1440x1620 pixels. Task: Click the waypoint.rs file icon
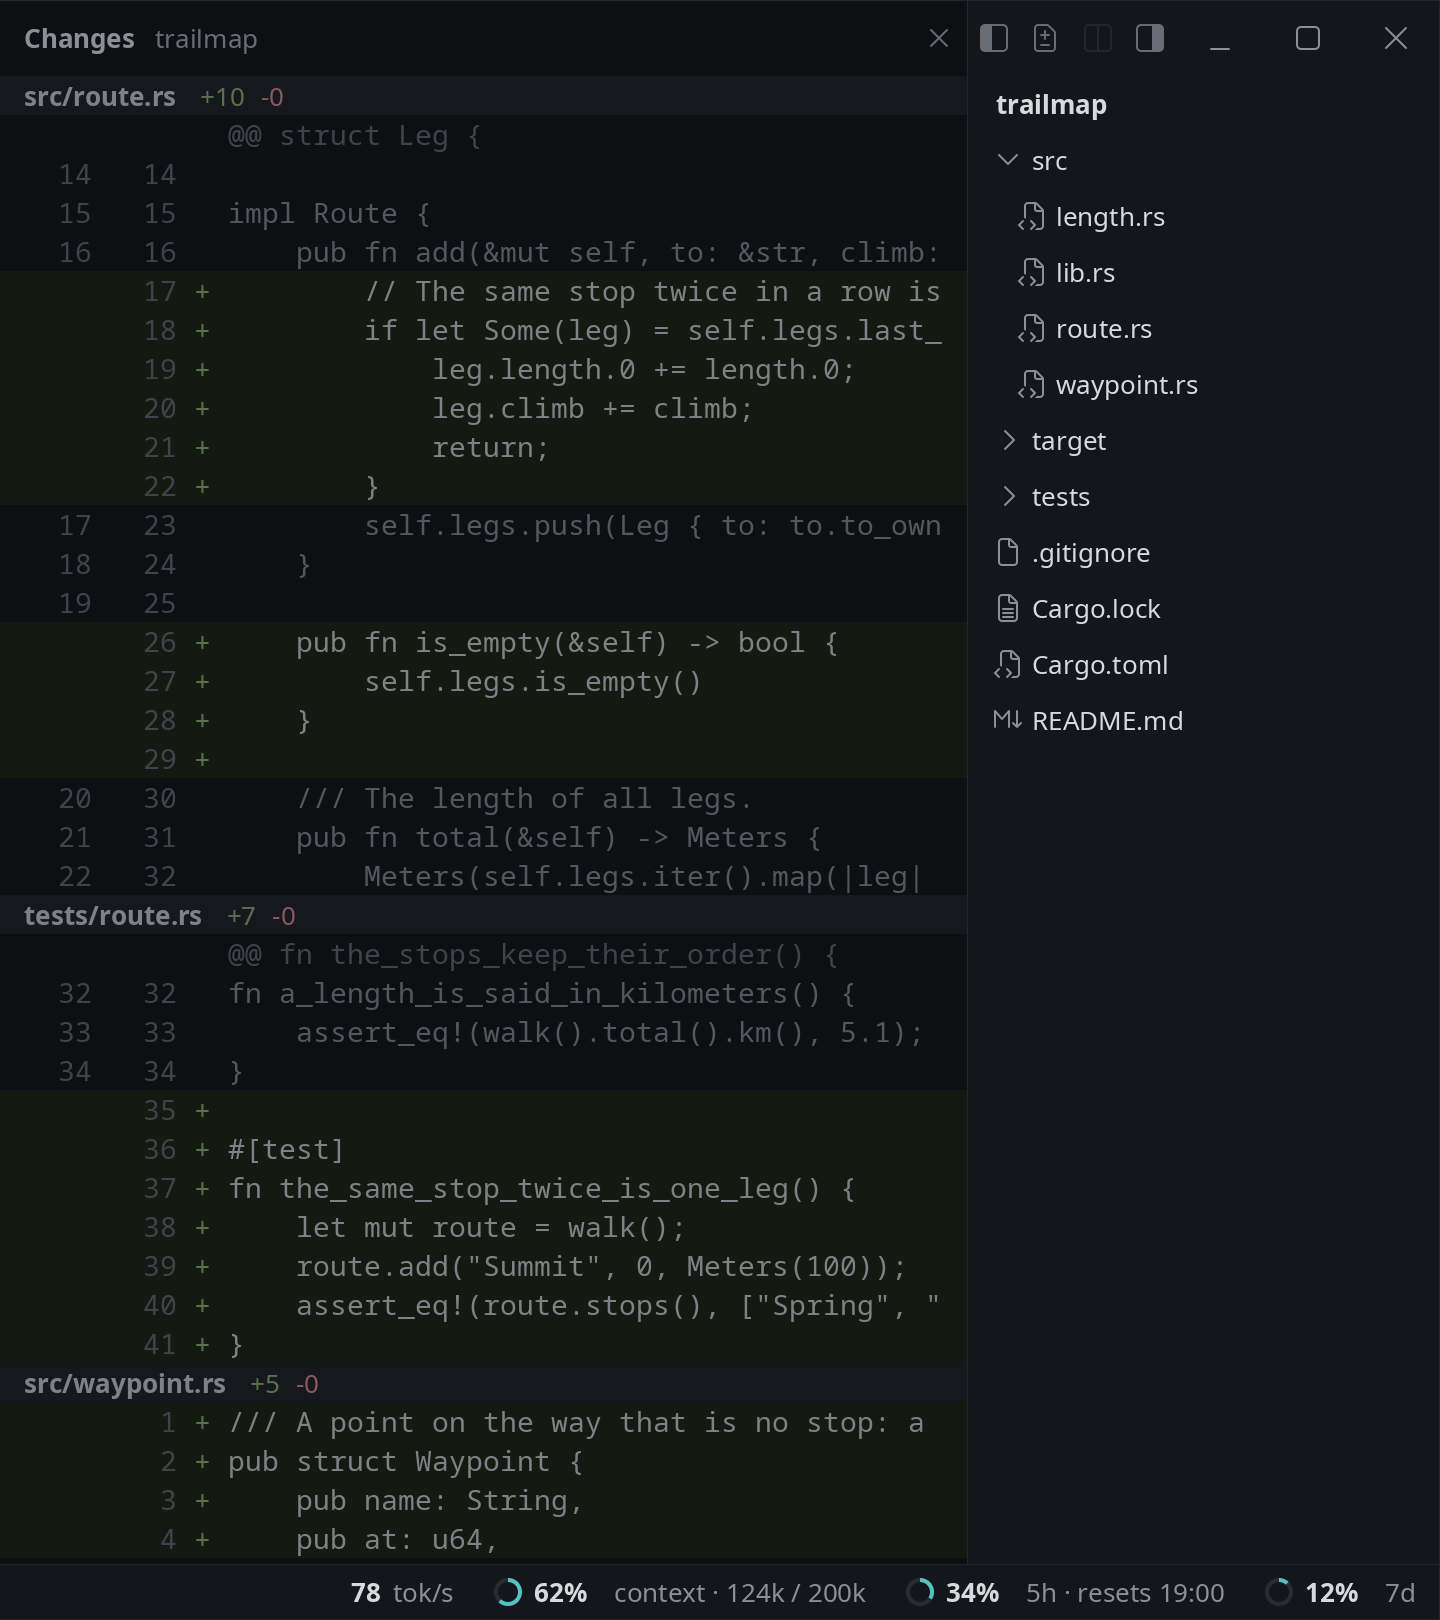[x=1031, y=384]
